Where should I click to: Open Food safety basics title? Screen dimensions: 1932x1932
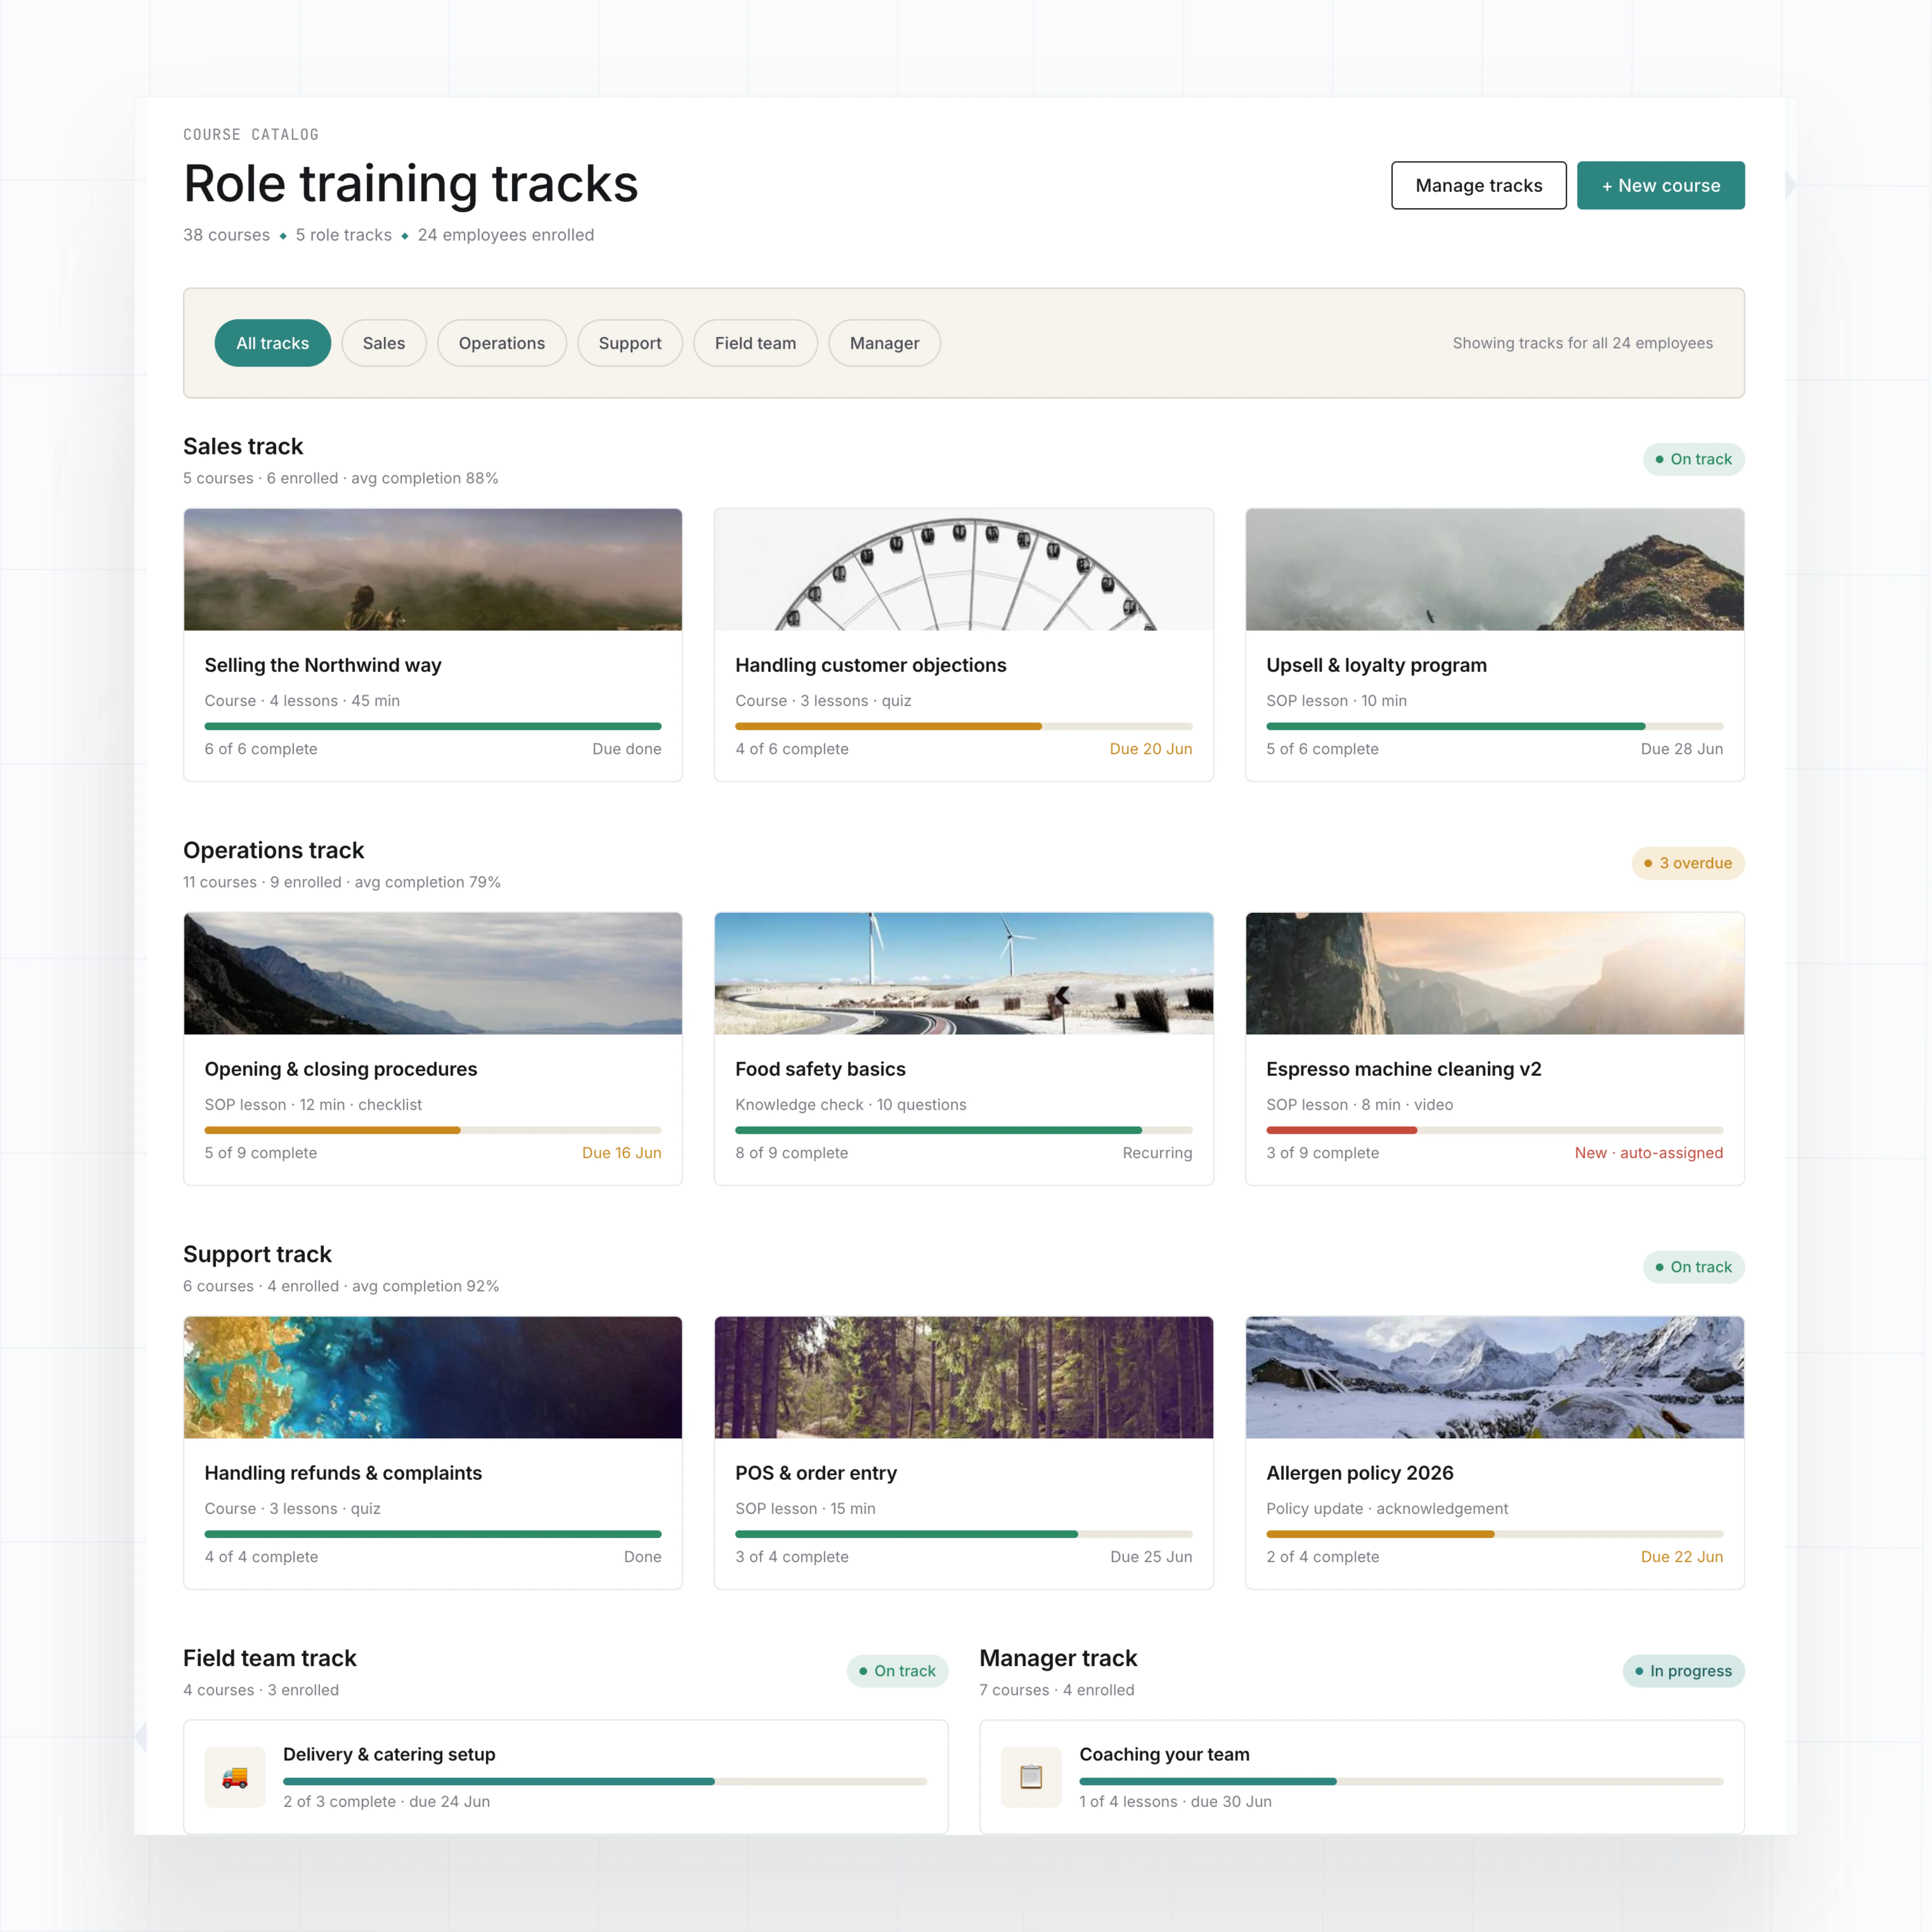[x=820, y=1069]
